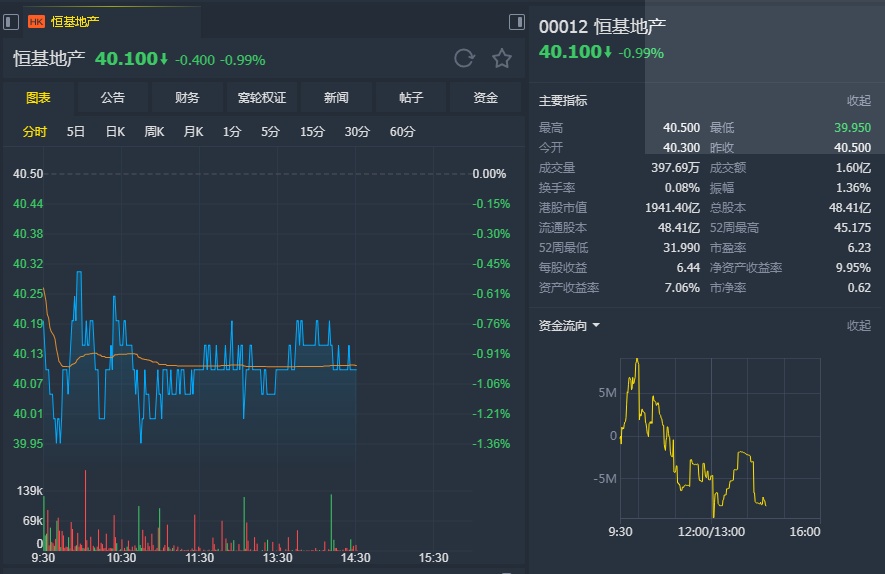
Task: Click the refresh quote icon
Action: coord(464,58)
